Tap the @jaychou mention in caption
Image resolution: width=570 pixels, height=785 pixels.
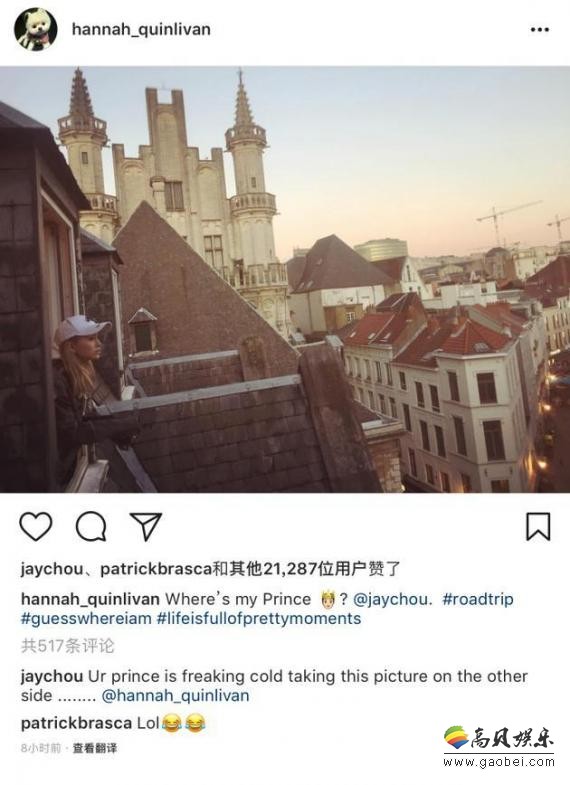(391, 599)
